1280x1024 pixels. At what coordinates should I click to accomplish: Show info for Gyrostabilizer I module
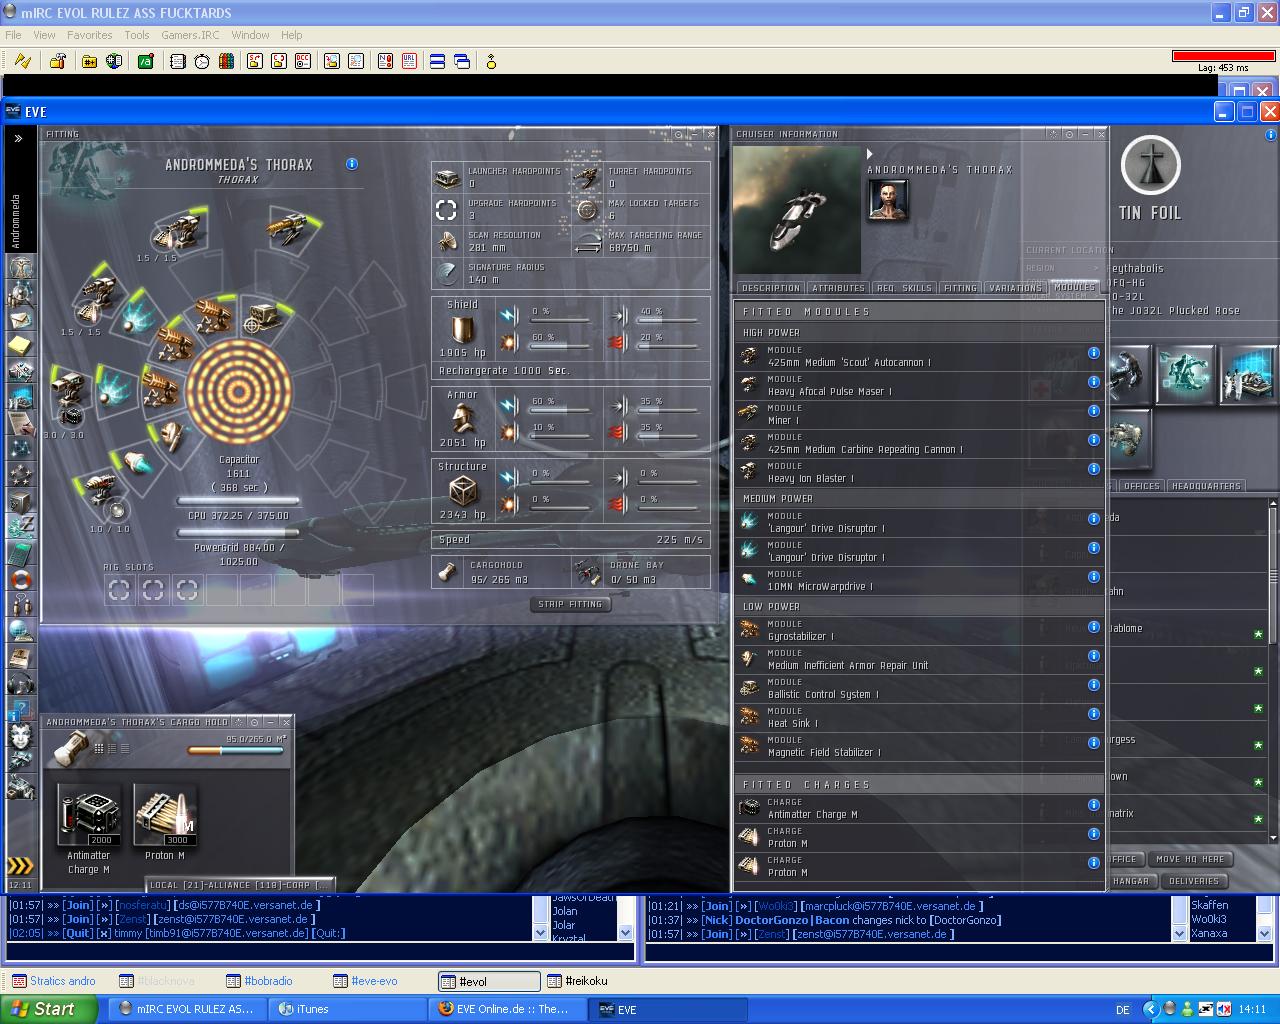pos(1094,627)
